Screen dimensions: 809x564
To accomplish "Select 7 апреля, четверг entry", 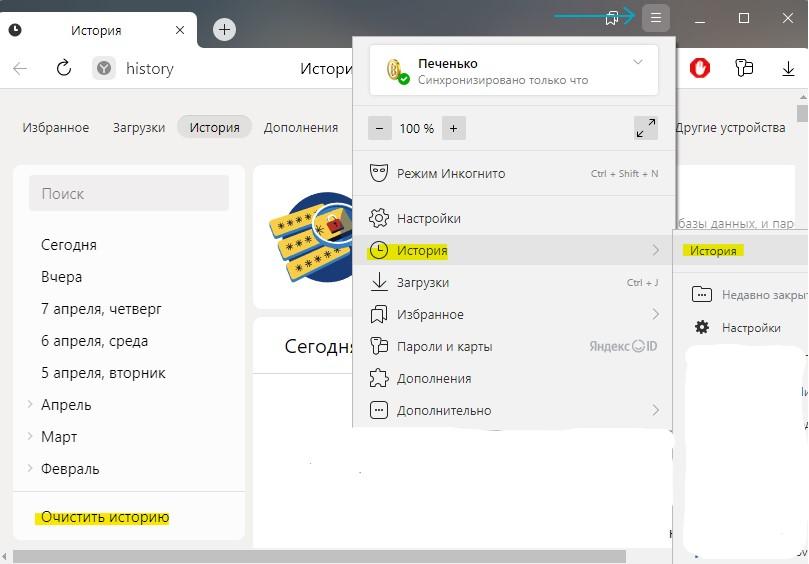I will click(101, 309).
